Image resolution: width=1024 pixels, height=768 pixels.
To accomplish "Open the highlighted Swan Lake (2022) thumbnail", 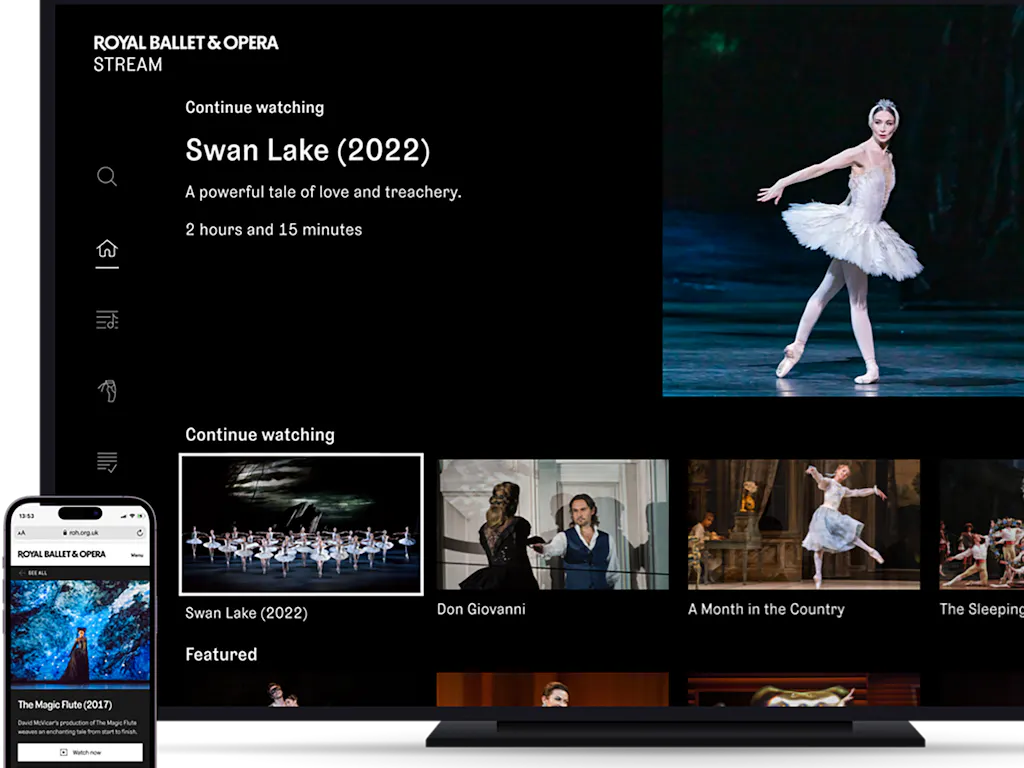I will (x=301, y=524).
